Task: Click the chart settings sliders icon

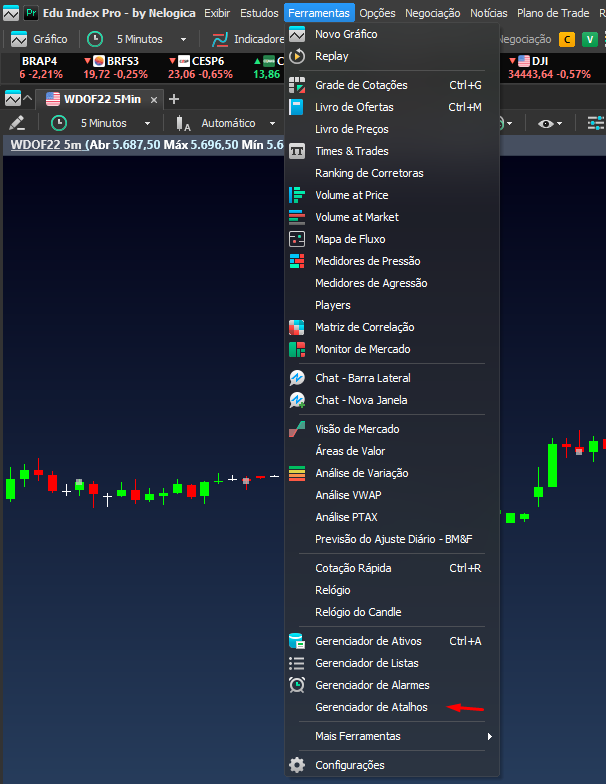Action: coord(596,123)
